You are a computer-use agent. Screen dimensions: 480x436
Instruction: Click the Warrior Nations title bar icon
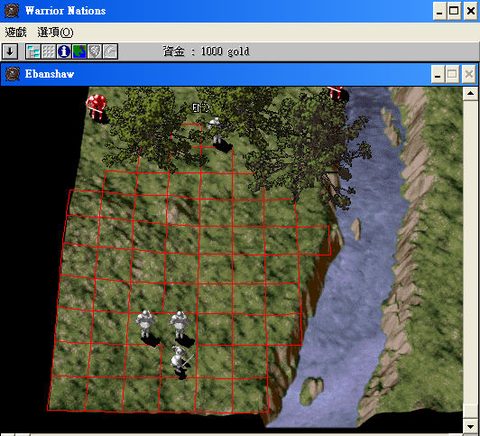click(x=12, y=11)
